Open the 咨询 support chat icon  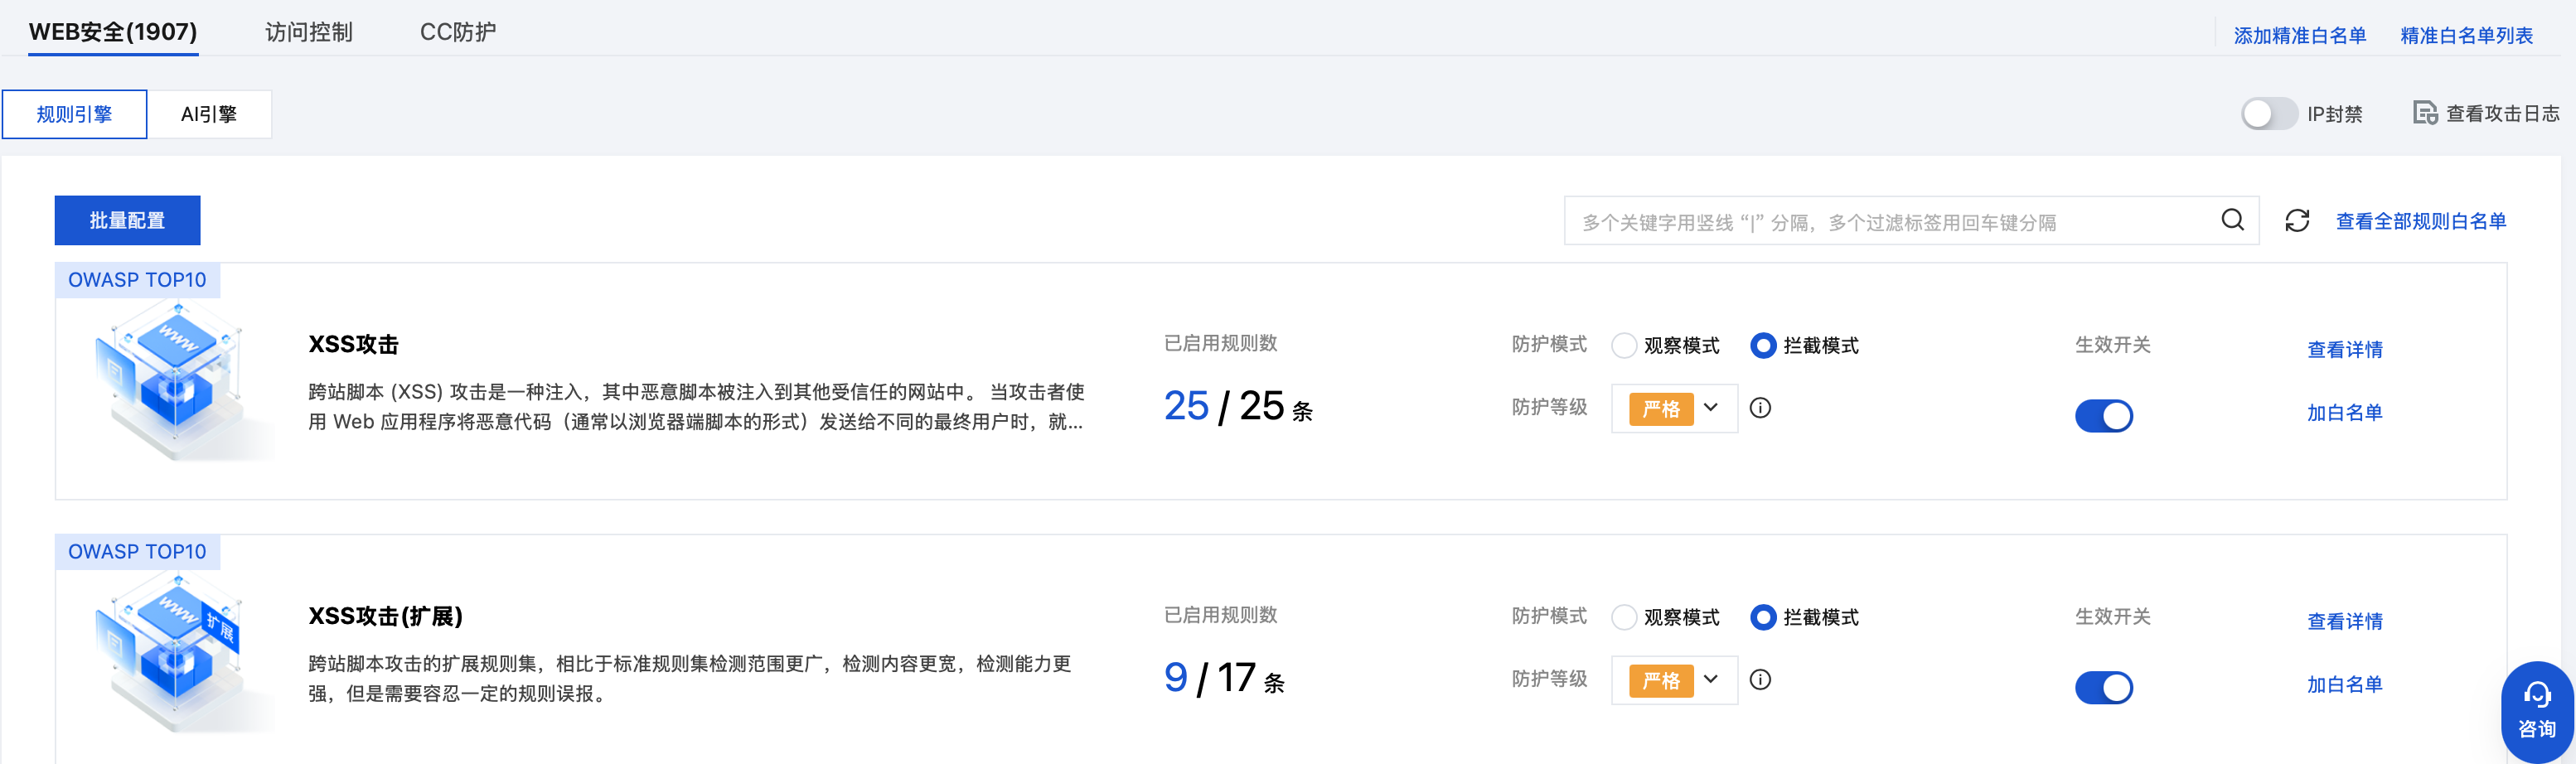(x=2536, y=710)
